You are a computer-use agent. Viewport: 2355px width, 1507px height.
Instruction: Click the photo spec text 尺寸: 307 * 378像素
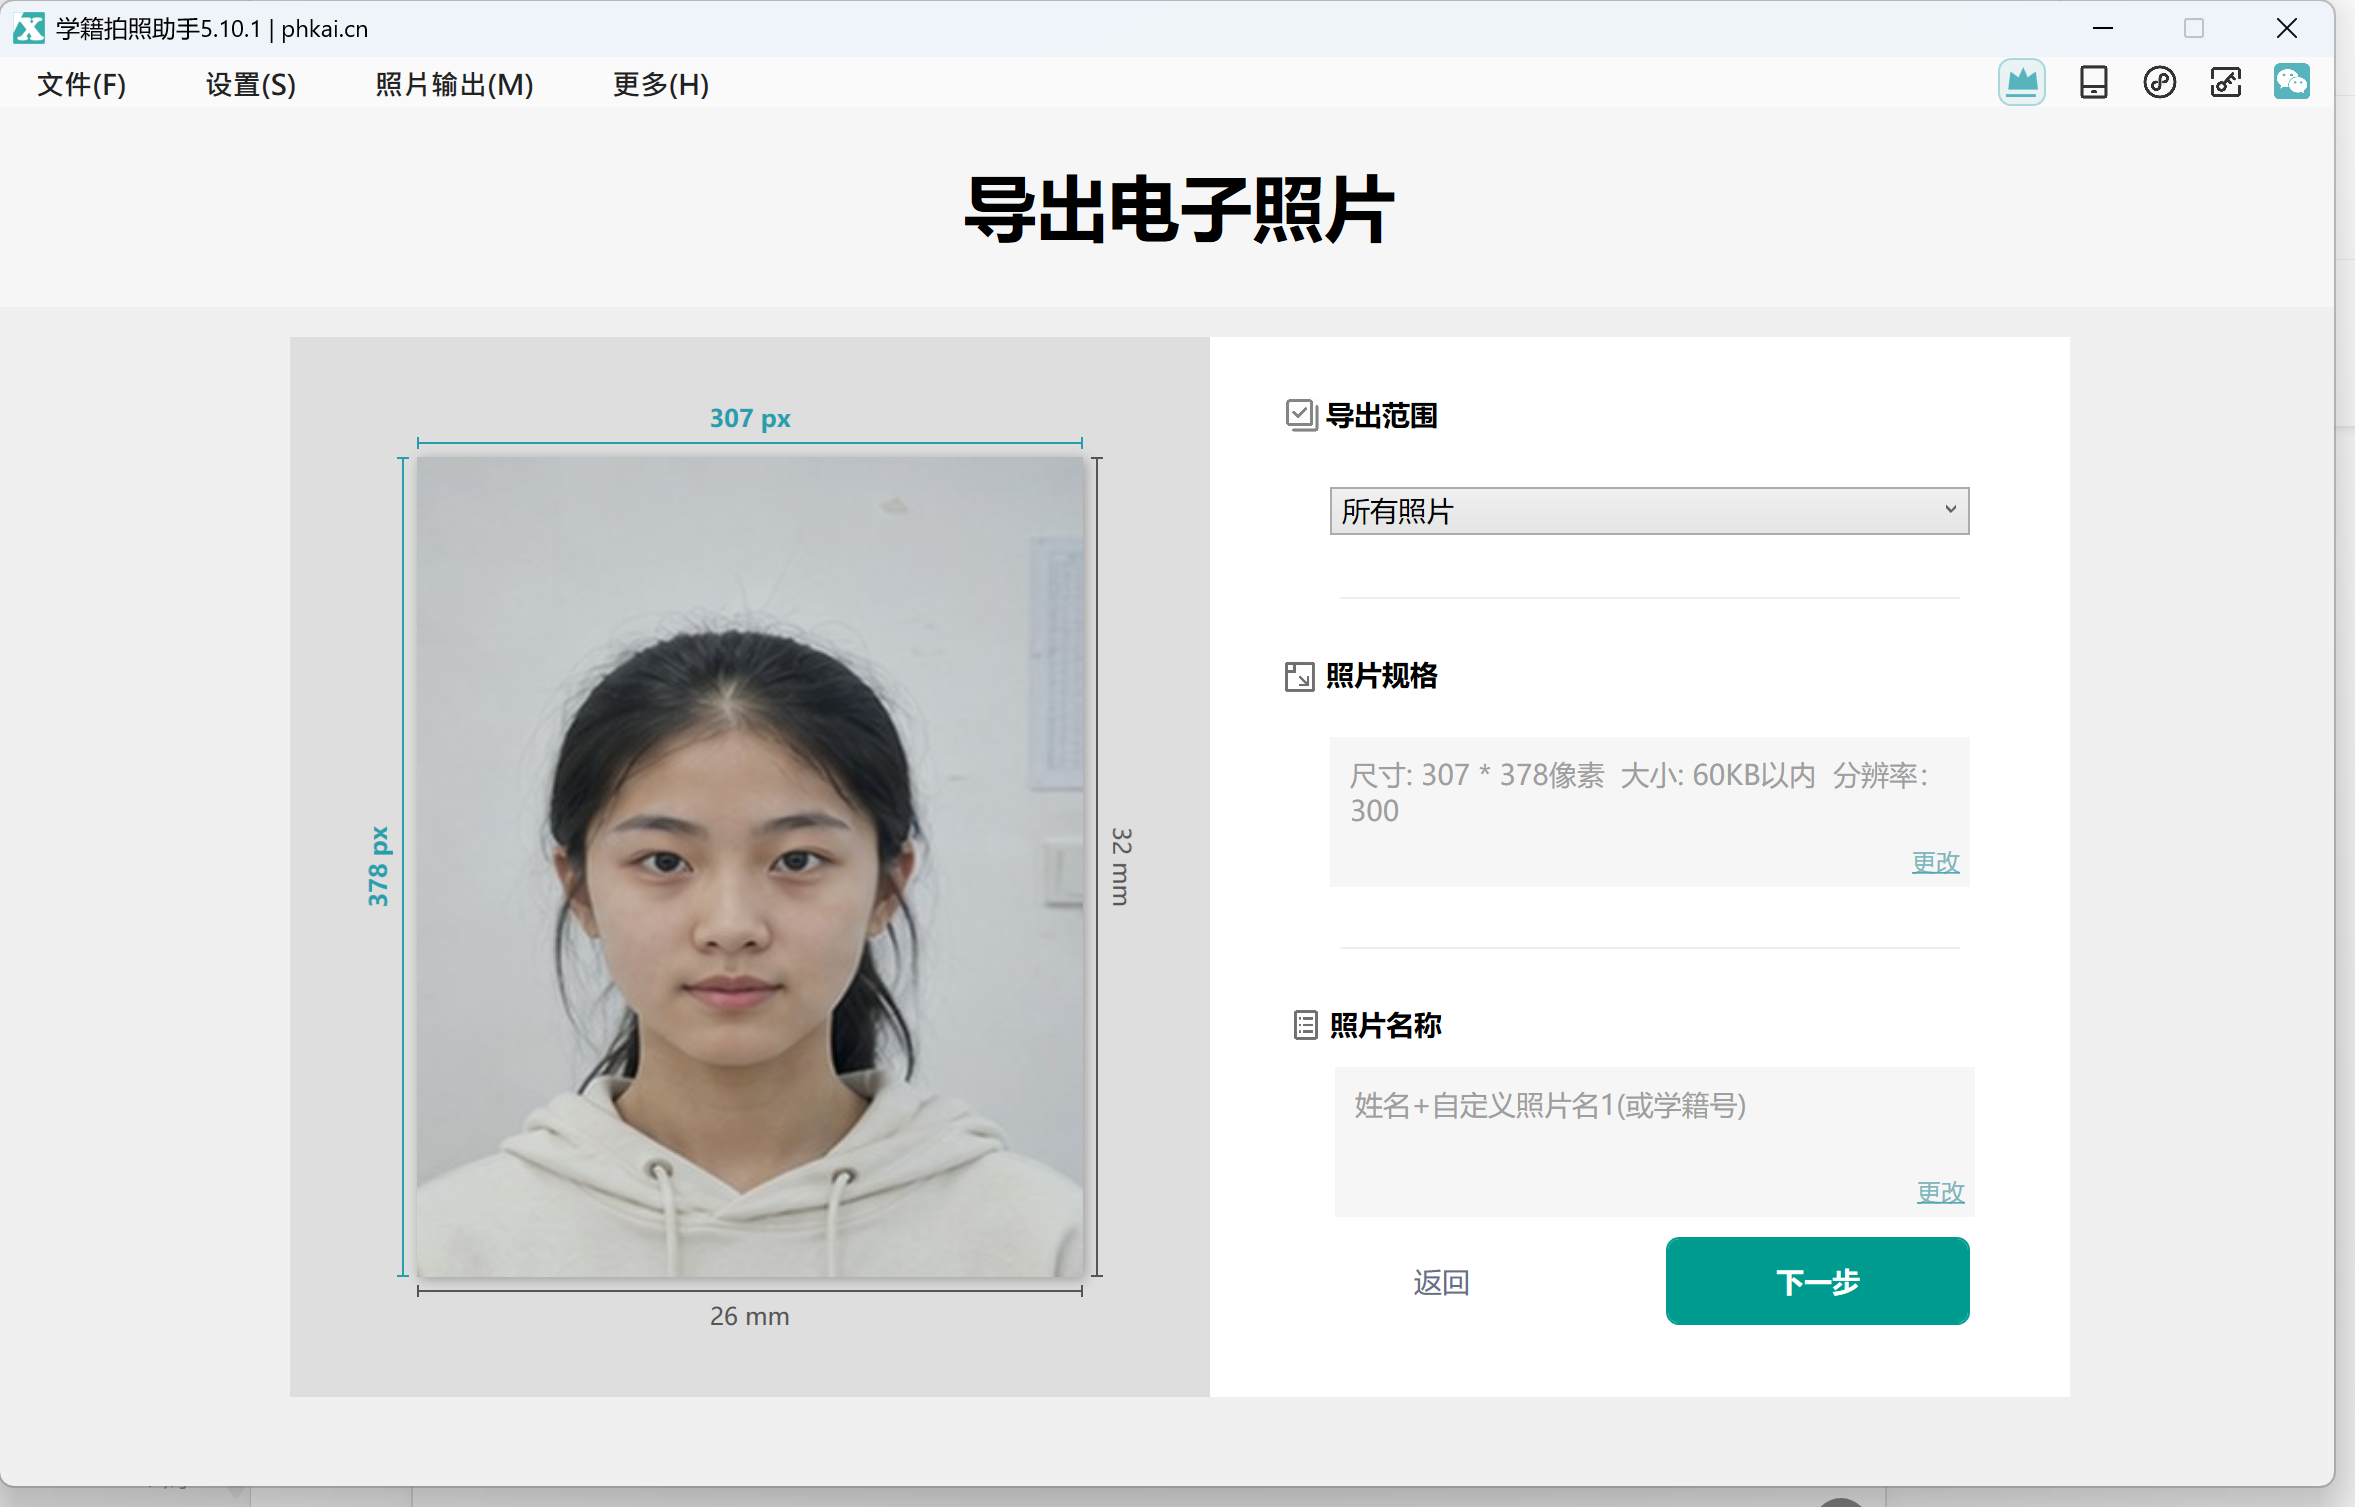coord(1477,775)
